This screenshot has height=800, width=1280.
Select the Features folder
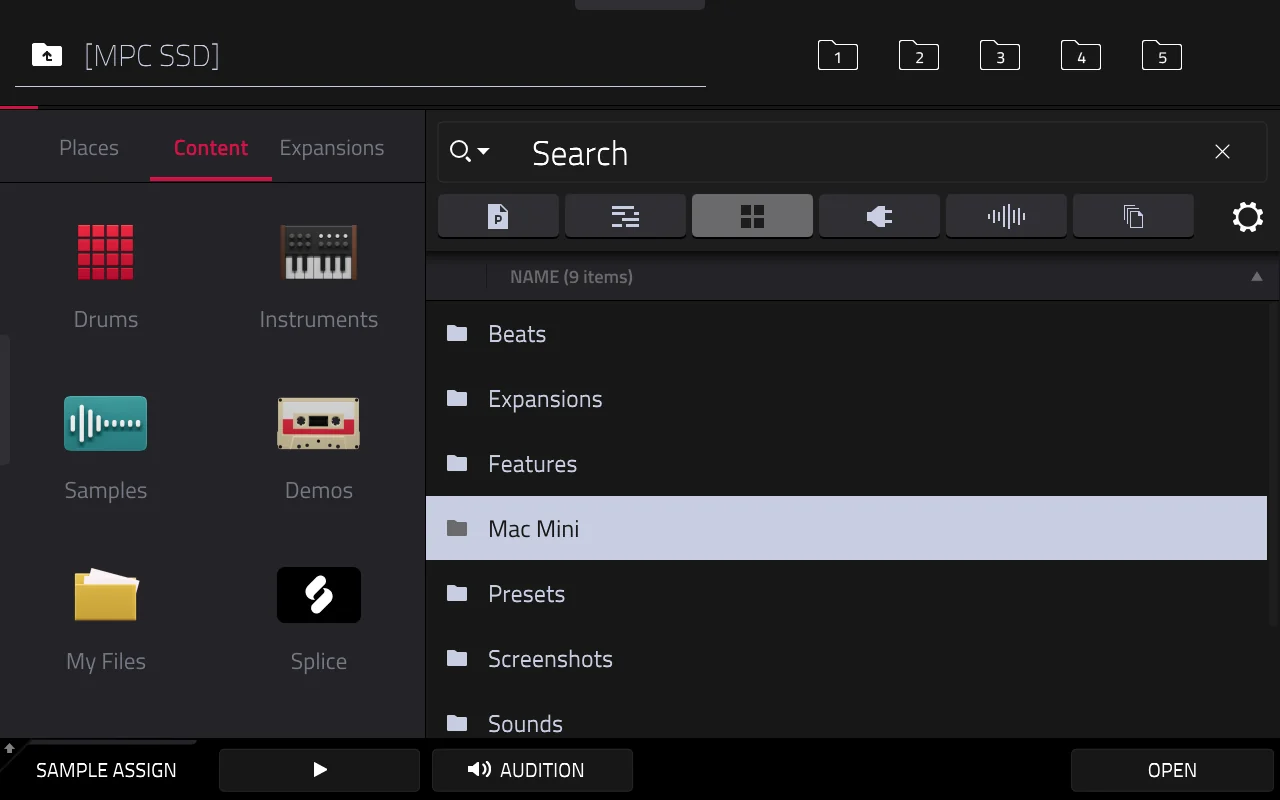846,463
